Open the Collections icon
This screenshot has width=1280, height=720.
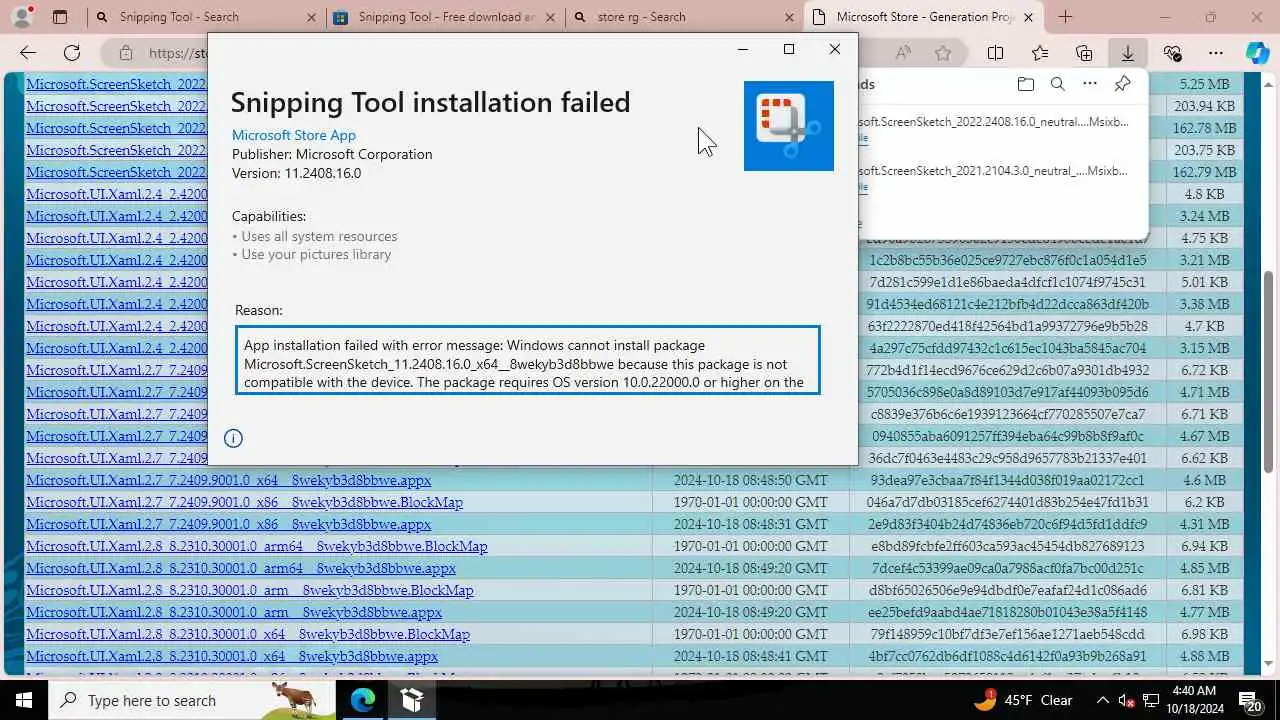(x=1084, y=53)
